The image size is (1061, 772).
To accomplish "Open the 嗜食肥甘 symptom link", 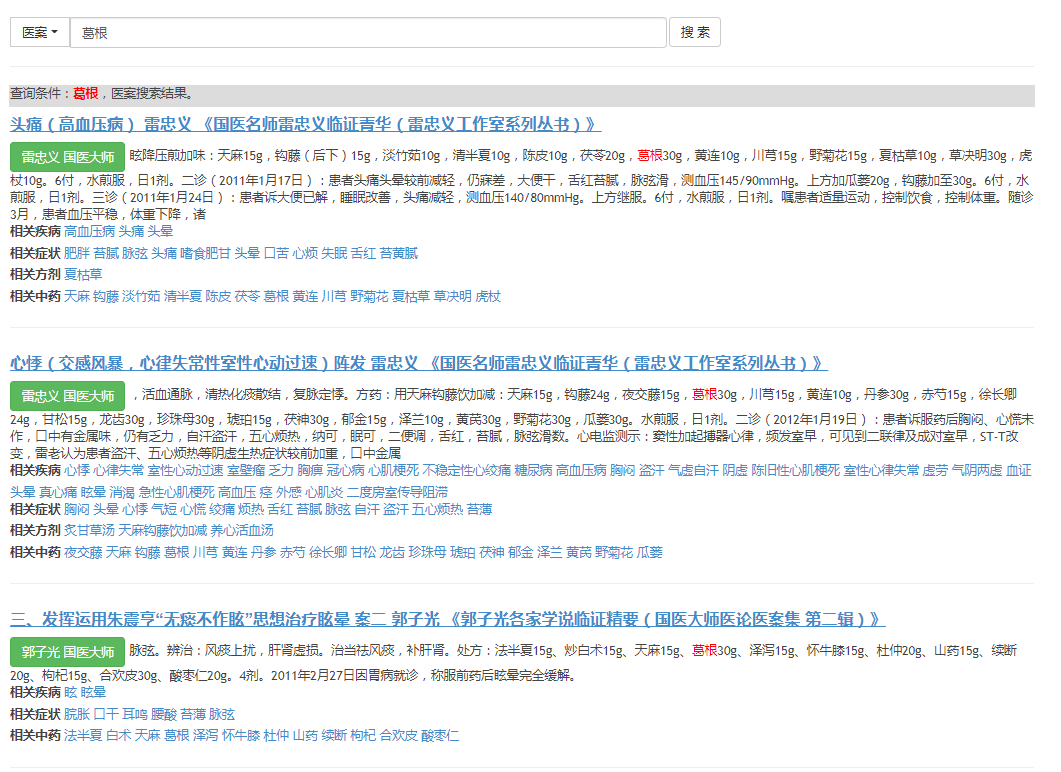I will tap(205, 253).
